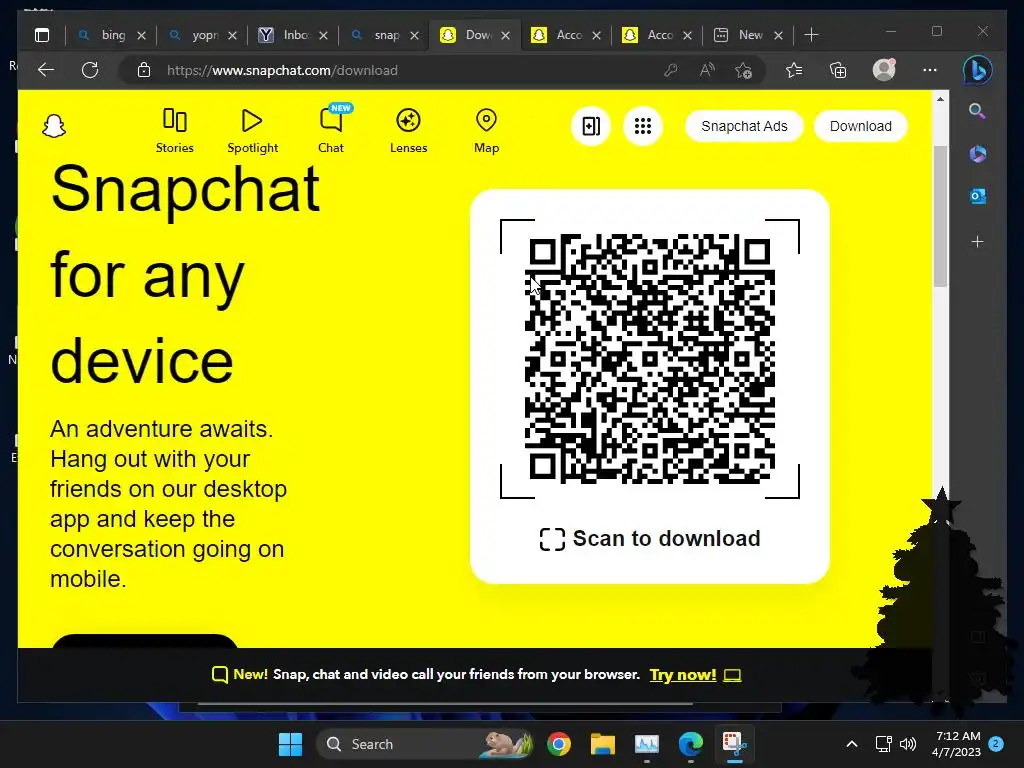Open the Favorites list
This screenshot has width=1024, height=768.
click(793, 70)
